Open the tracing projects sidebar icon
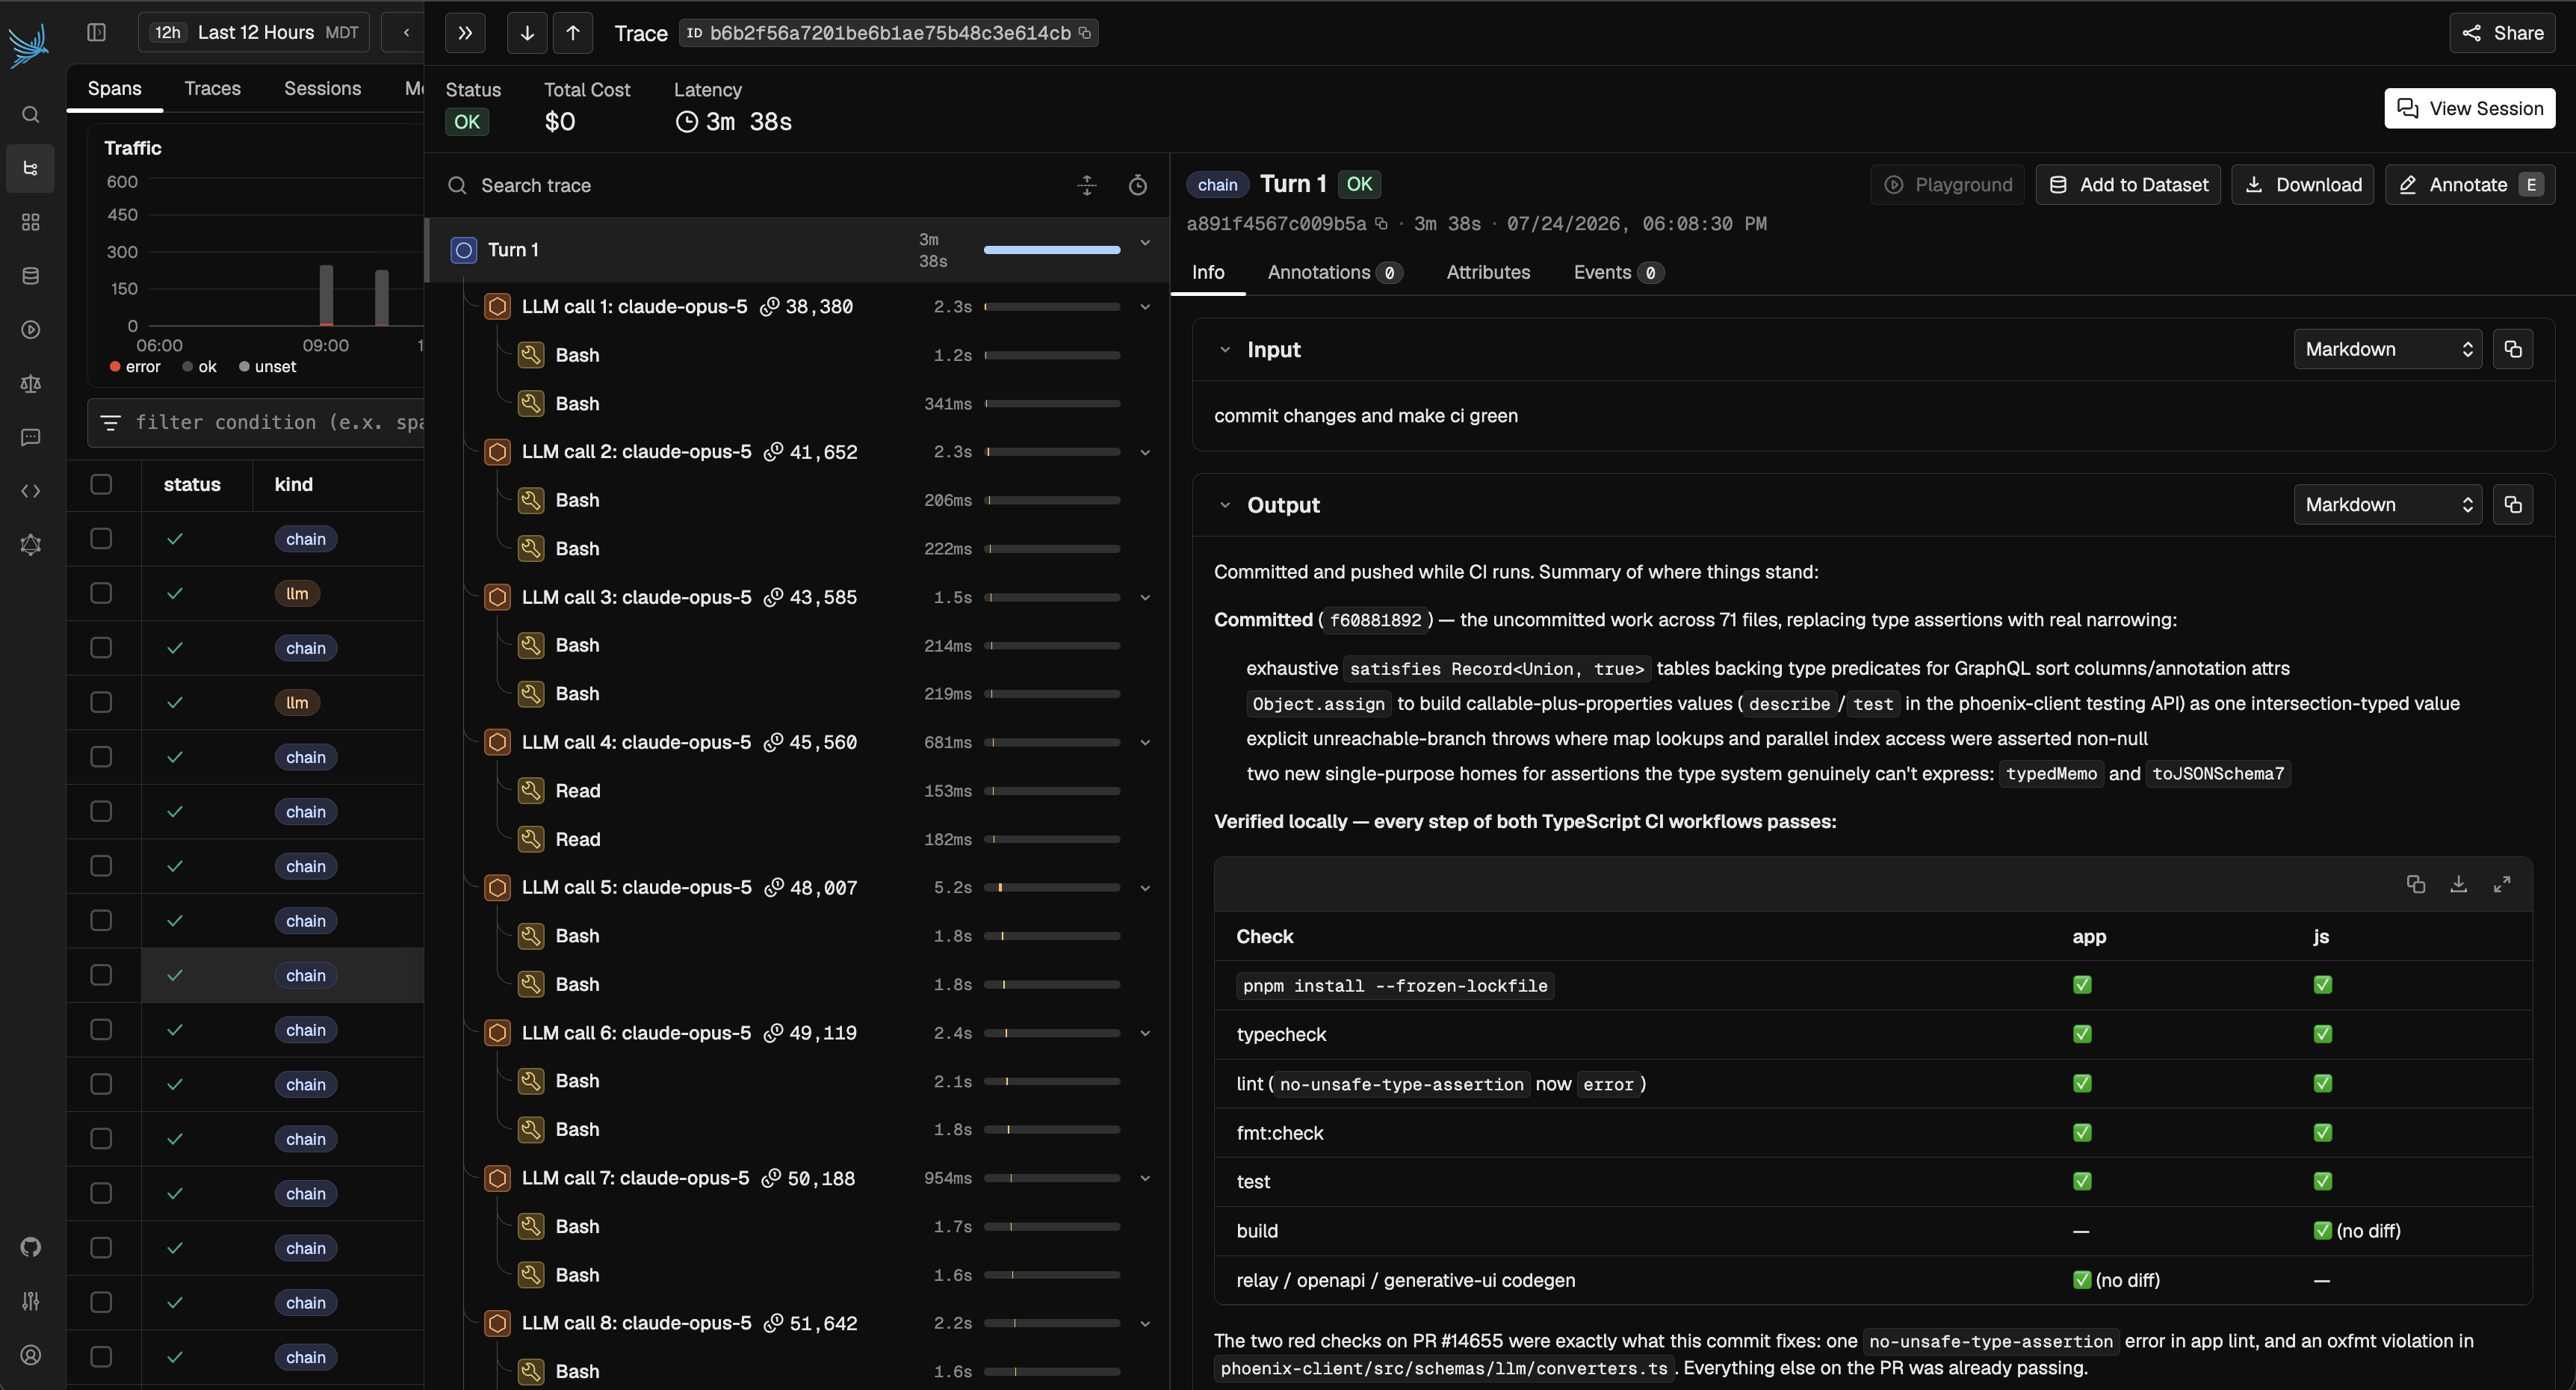2576x1390 pixels. click(x=31, y=168)
